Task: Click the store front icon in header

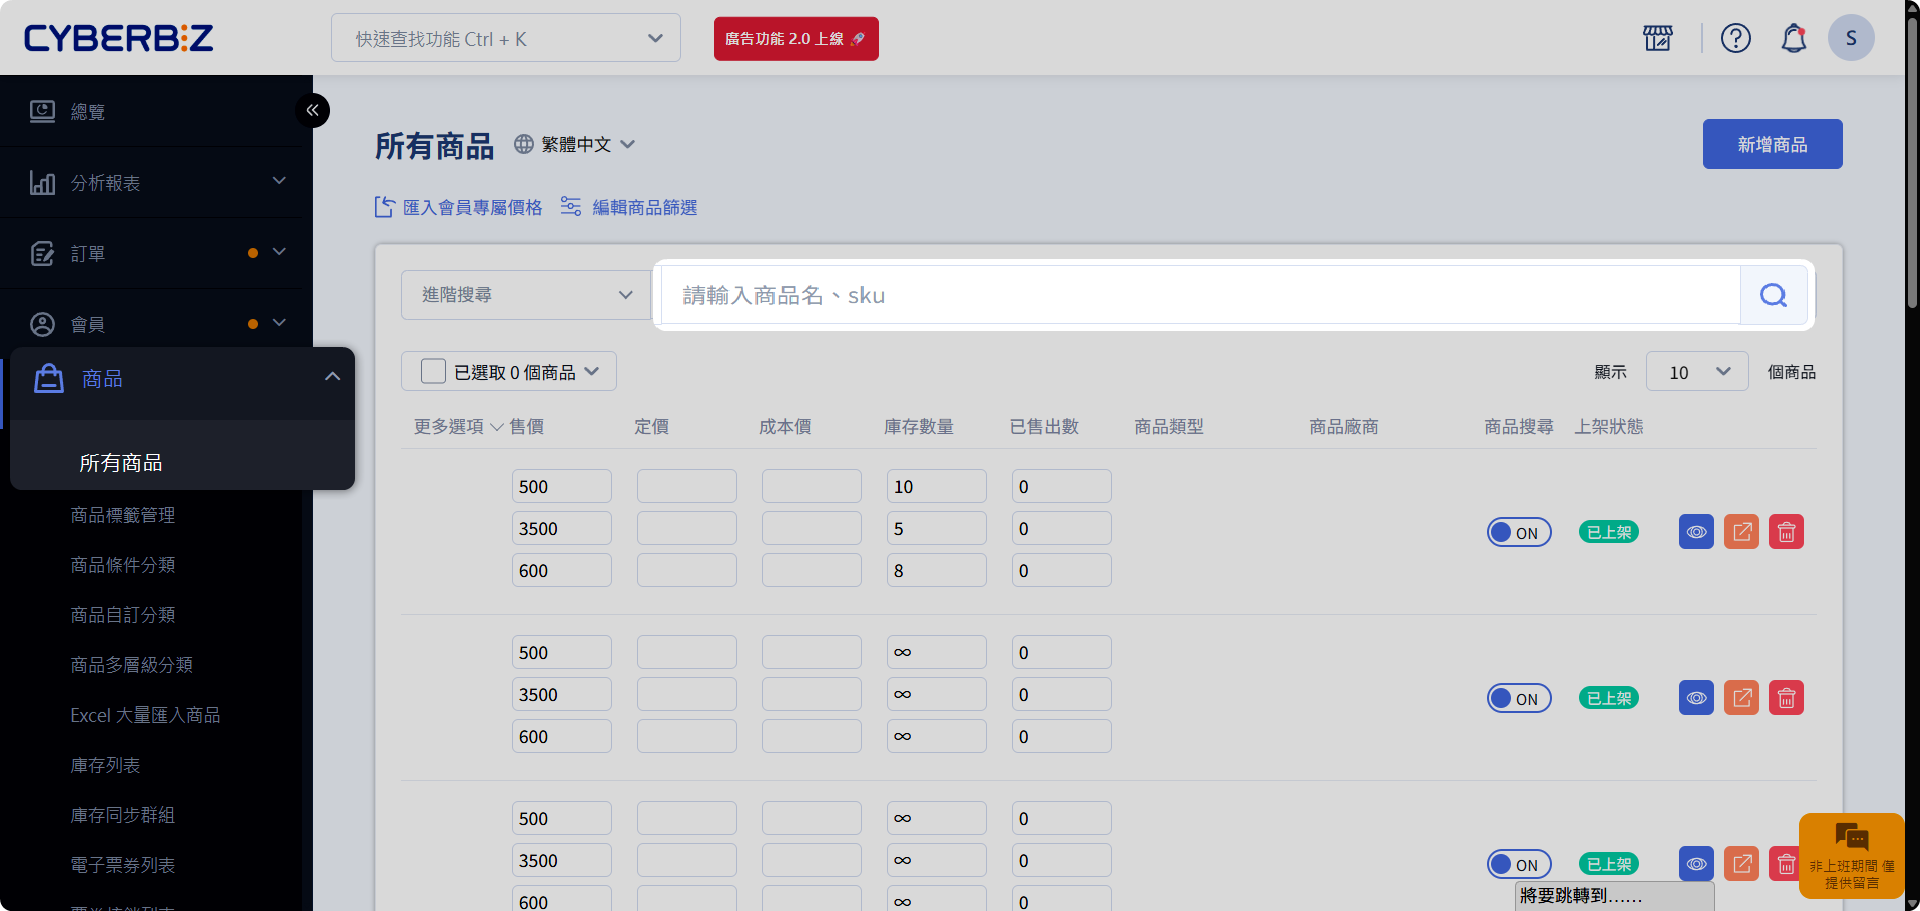Action: 1657,39
